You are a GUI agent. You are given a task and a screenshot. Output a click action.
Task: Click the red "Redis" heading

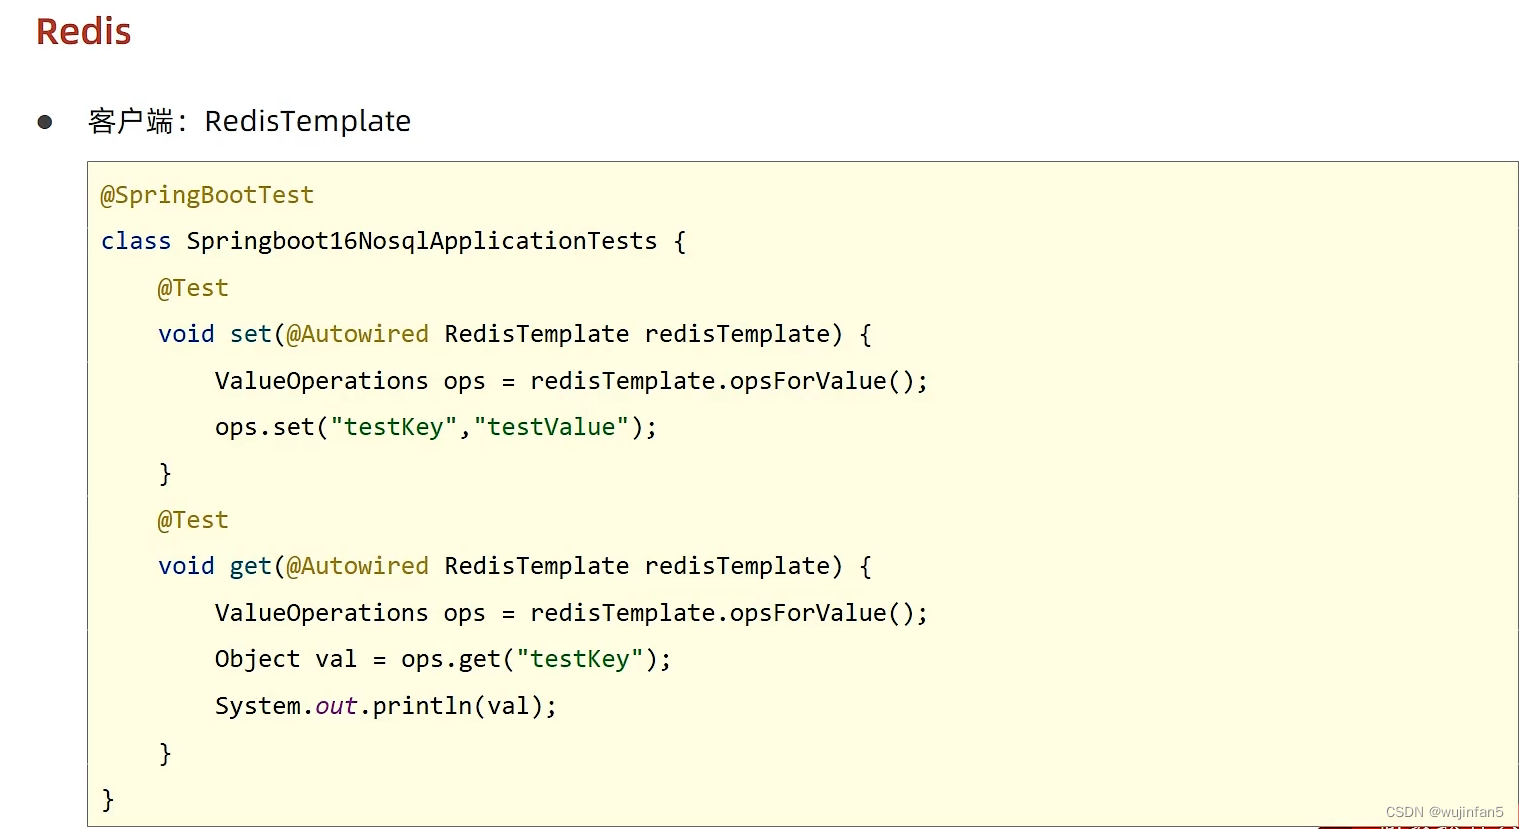[x=82, y=31]
